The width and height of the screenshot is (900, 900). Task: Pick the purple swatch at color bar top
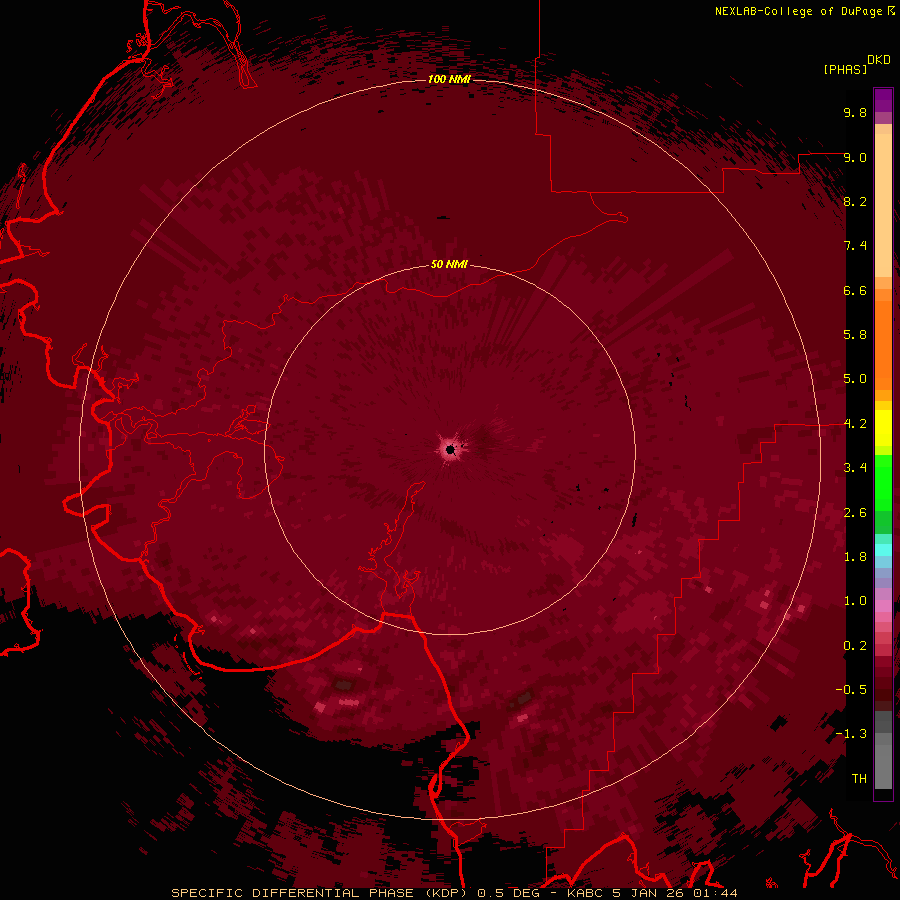tap(883, 100)
